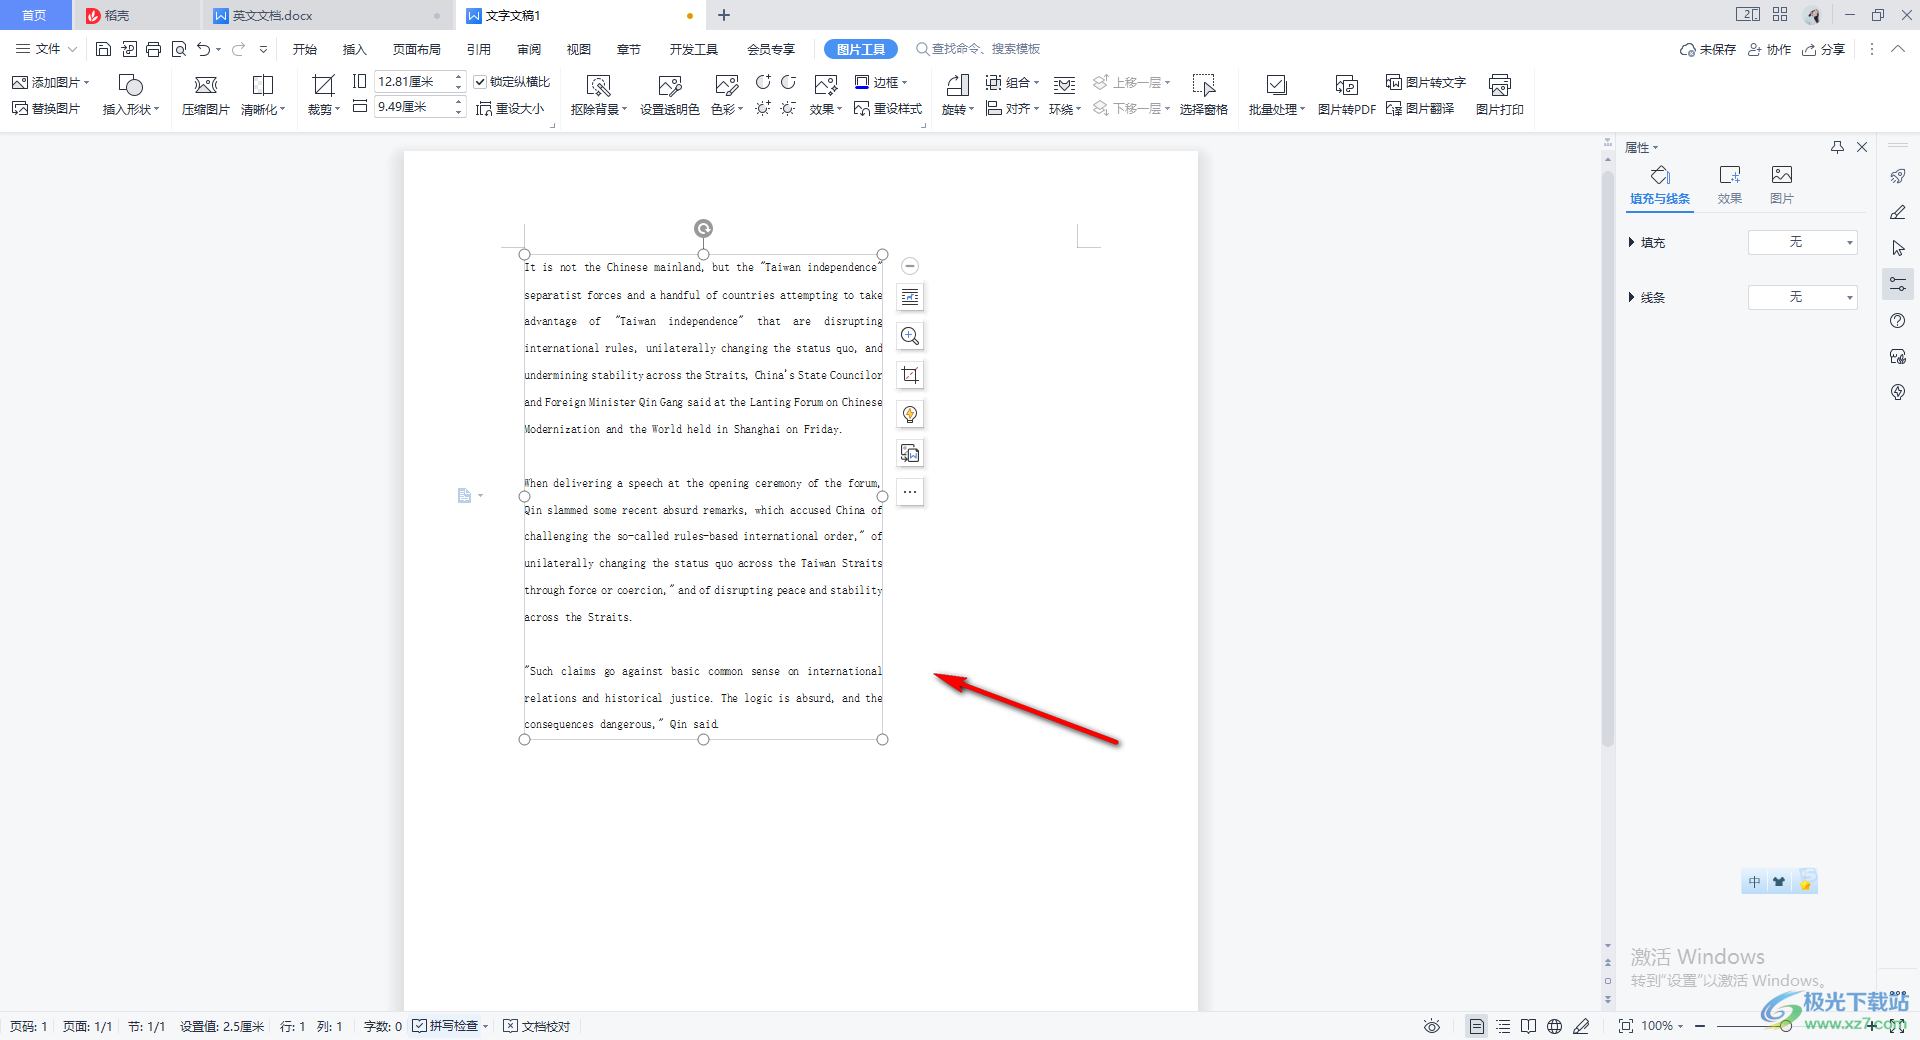Click the Undo icon
The height and width of the screenshot is (1040, 1920).
coord(203,49)
